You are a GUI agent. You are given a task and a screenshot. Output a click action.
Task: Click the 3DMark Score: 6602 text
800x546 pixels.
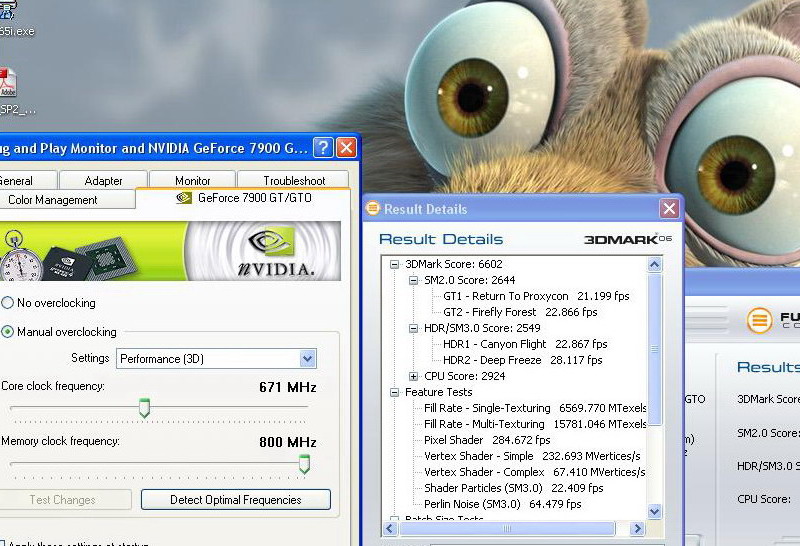[454, 264]
